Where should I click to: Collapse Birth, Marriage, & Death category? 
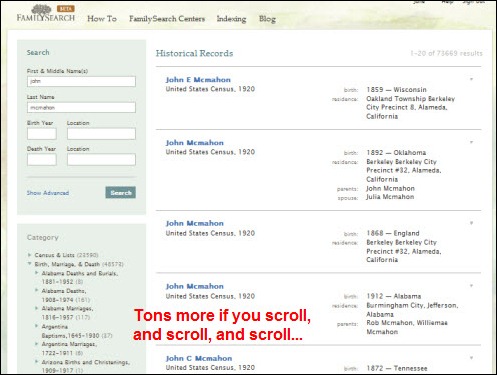[x=30, y=264]
